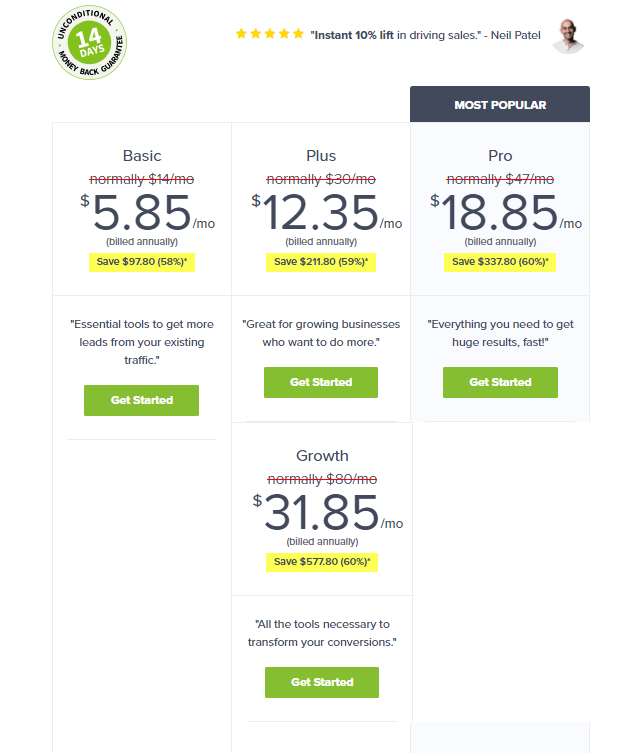Image resolution: width=643 pixels, height=753 pixels.
Task: Choose Get Started for the Pro plan
Action: (x=500, y=382)
